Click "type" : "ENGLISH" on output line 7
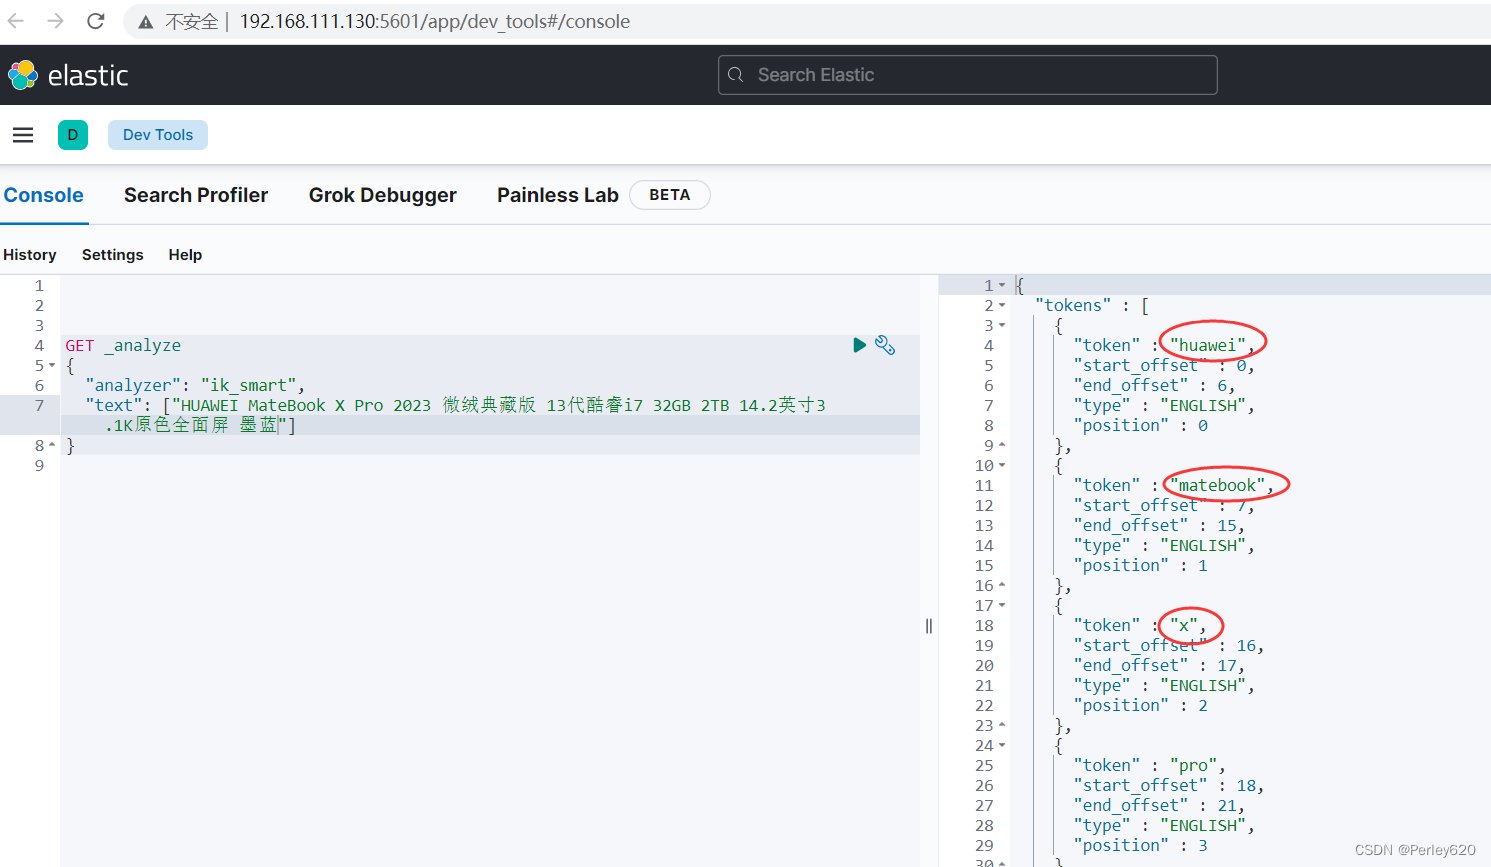Screen dimensions: 1491x867 pos(1164,405)
